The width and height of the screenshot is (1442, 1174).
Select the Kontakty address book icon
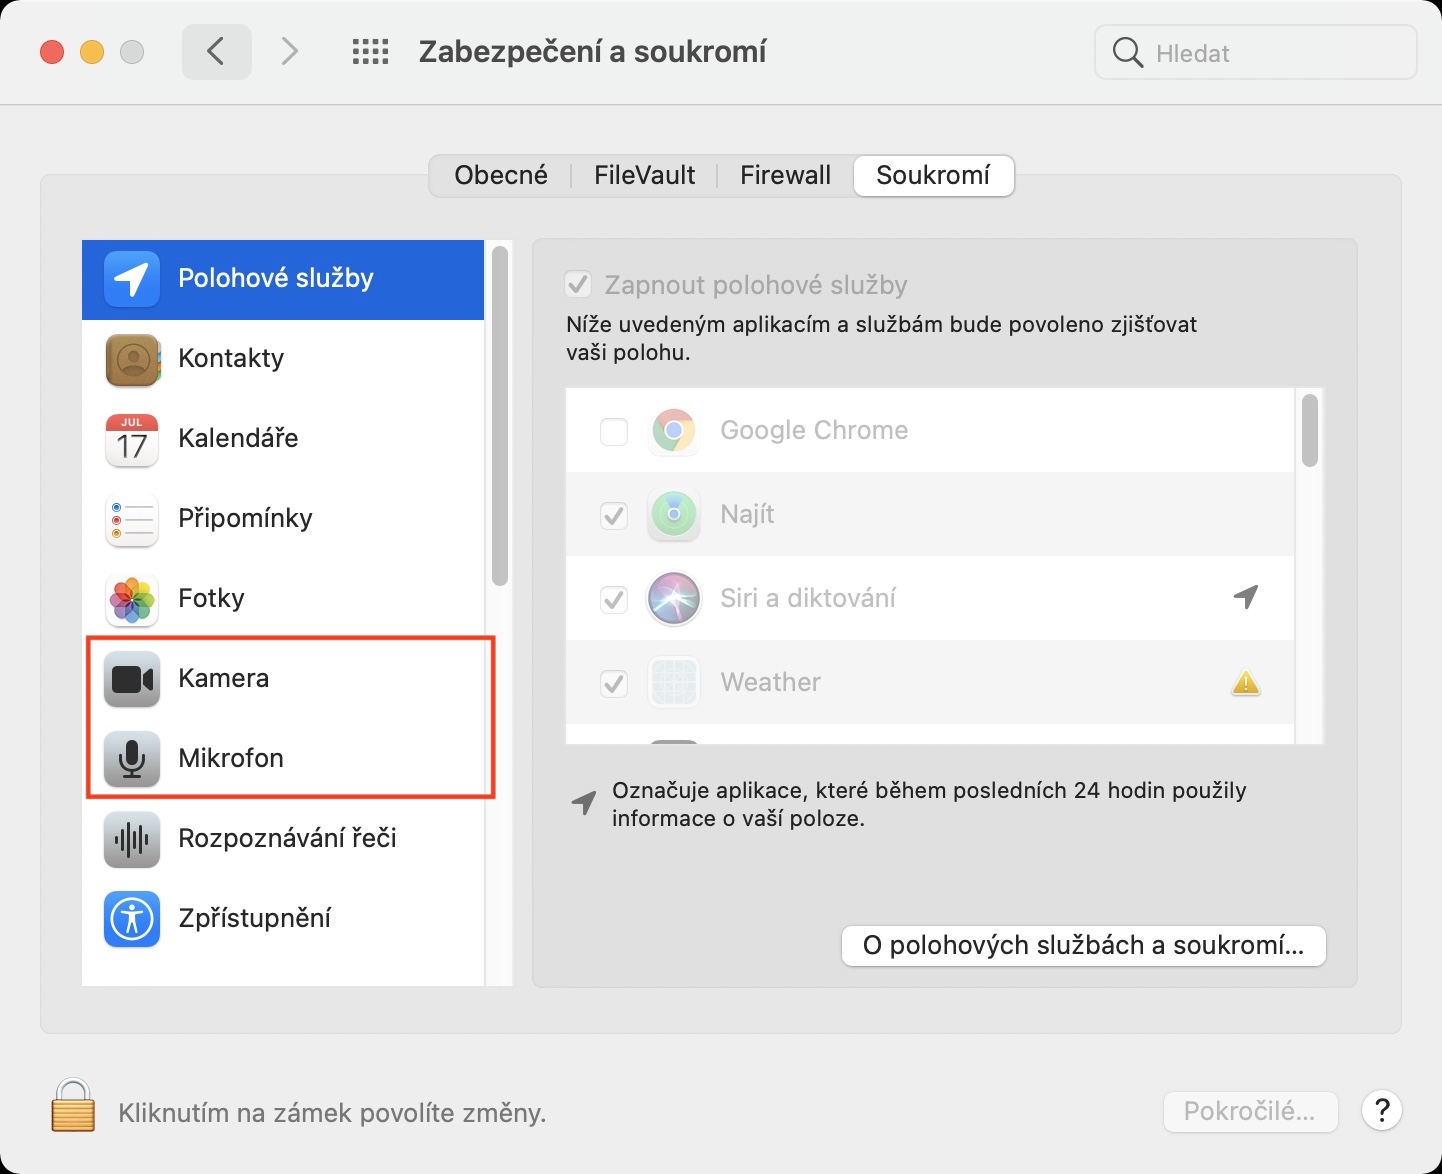(x=132, y=359)
